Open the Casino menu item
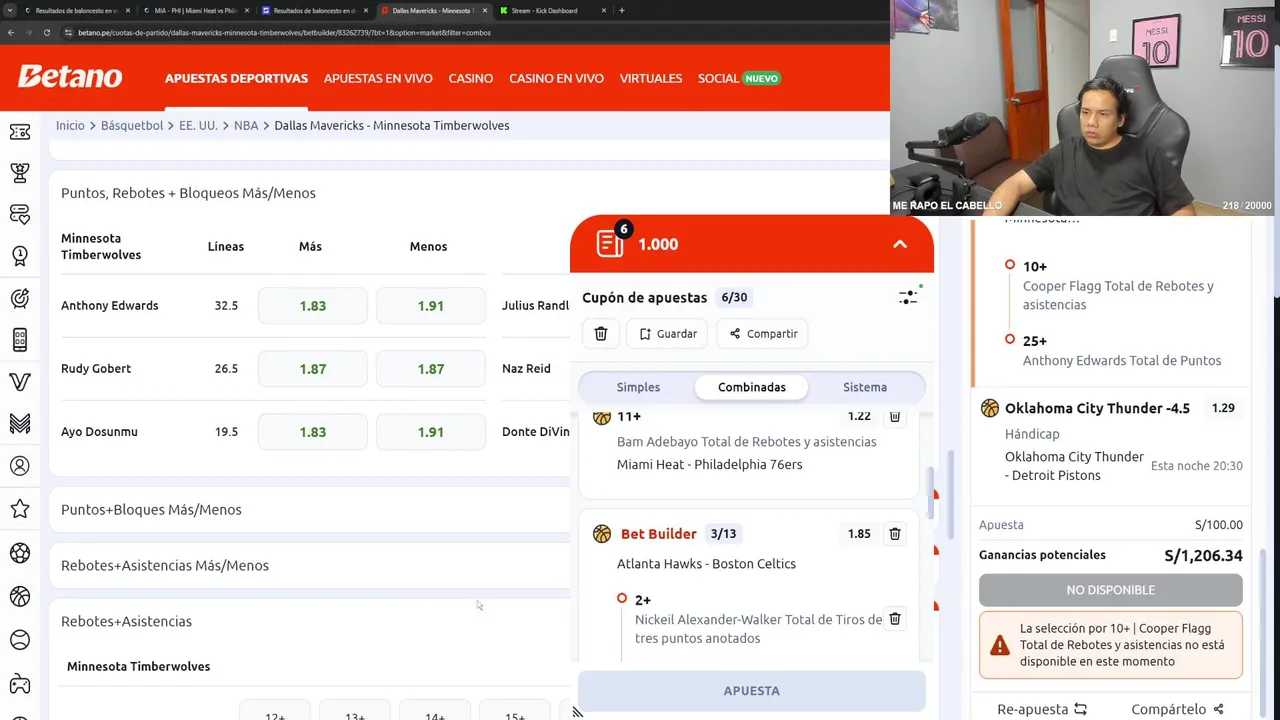 point(471,78)
